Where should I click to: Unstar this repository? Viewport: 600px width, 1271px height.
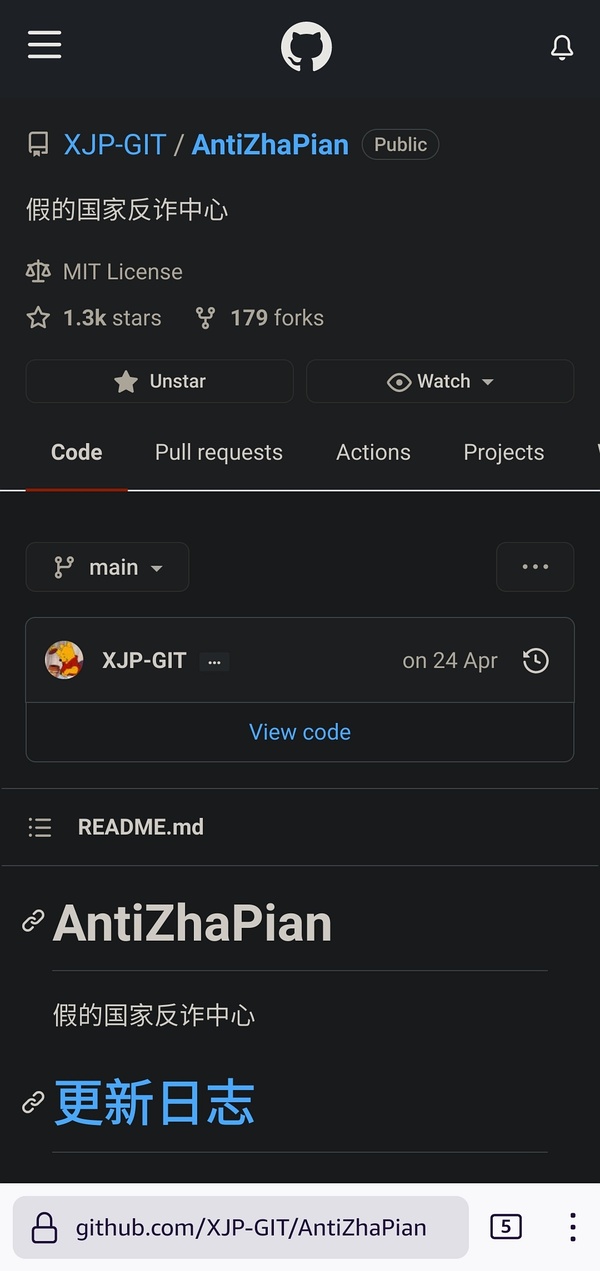(x=160, y=381)
